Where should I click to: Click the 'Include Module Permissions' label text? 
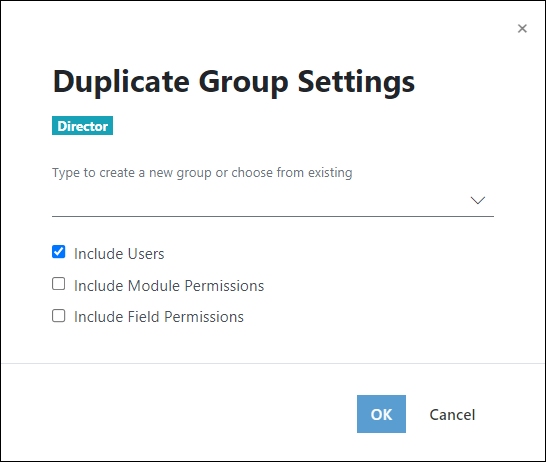pyautogui.click(x=169, y=286)
